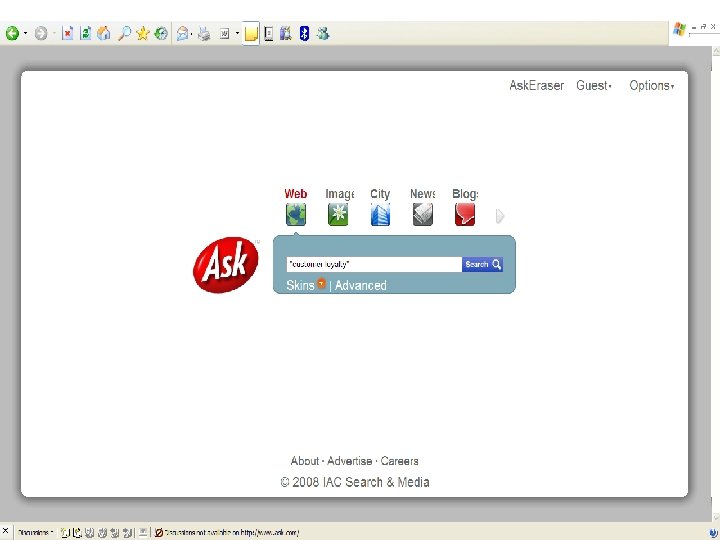This screenshot has height=540, width=720.
Task: Open the Edit dropdown arrow
Action: click(237, 33)
